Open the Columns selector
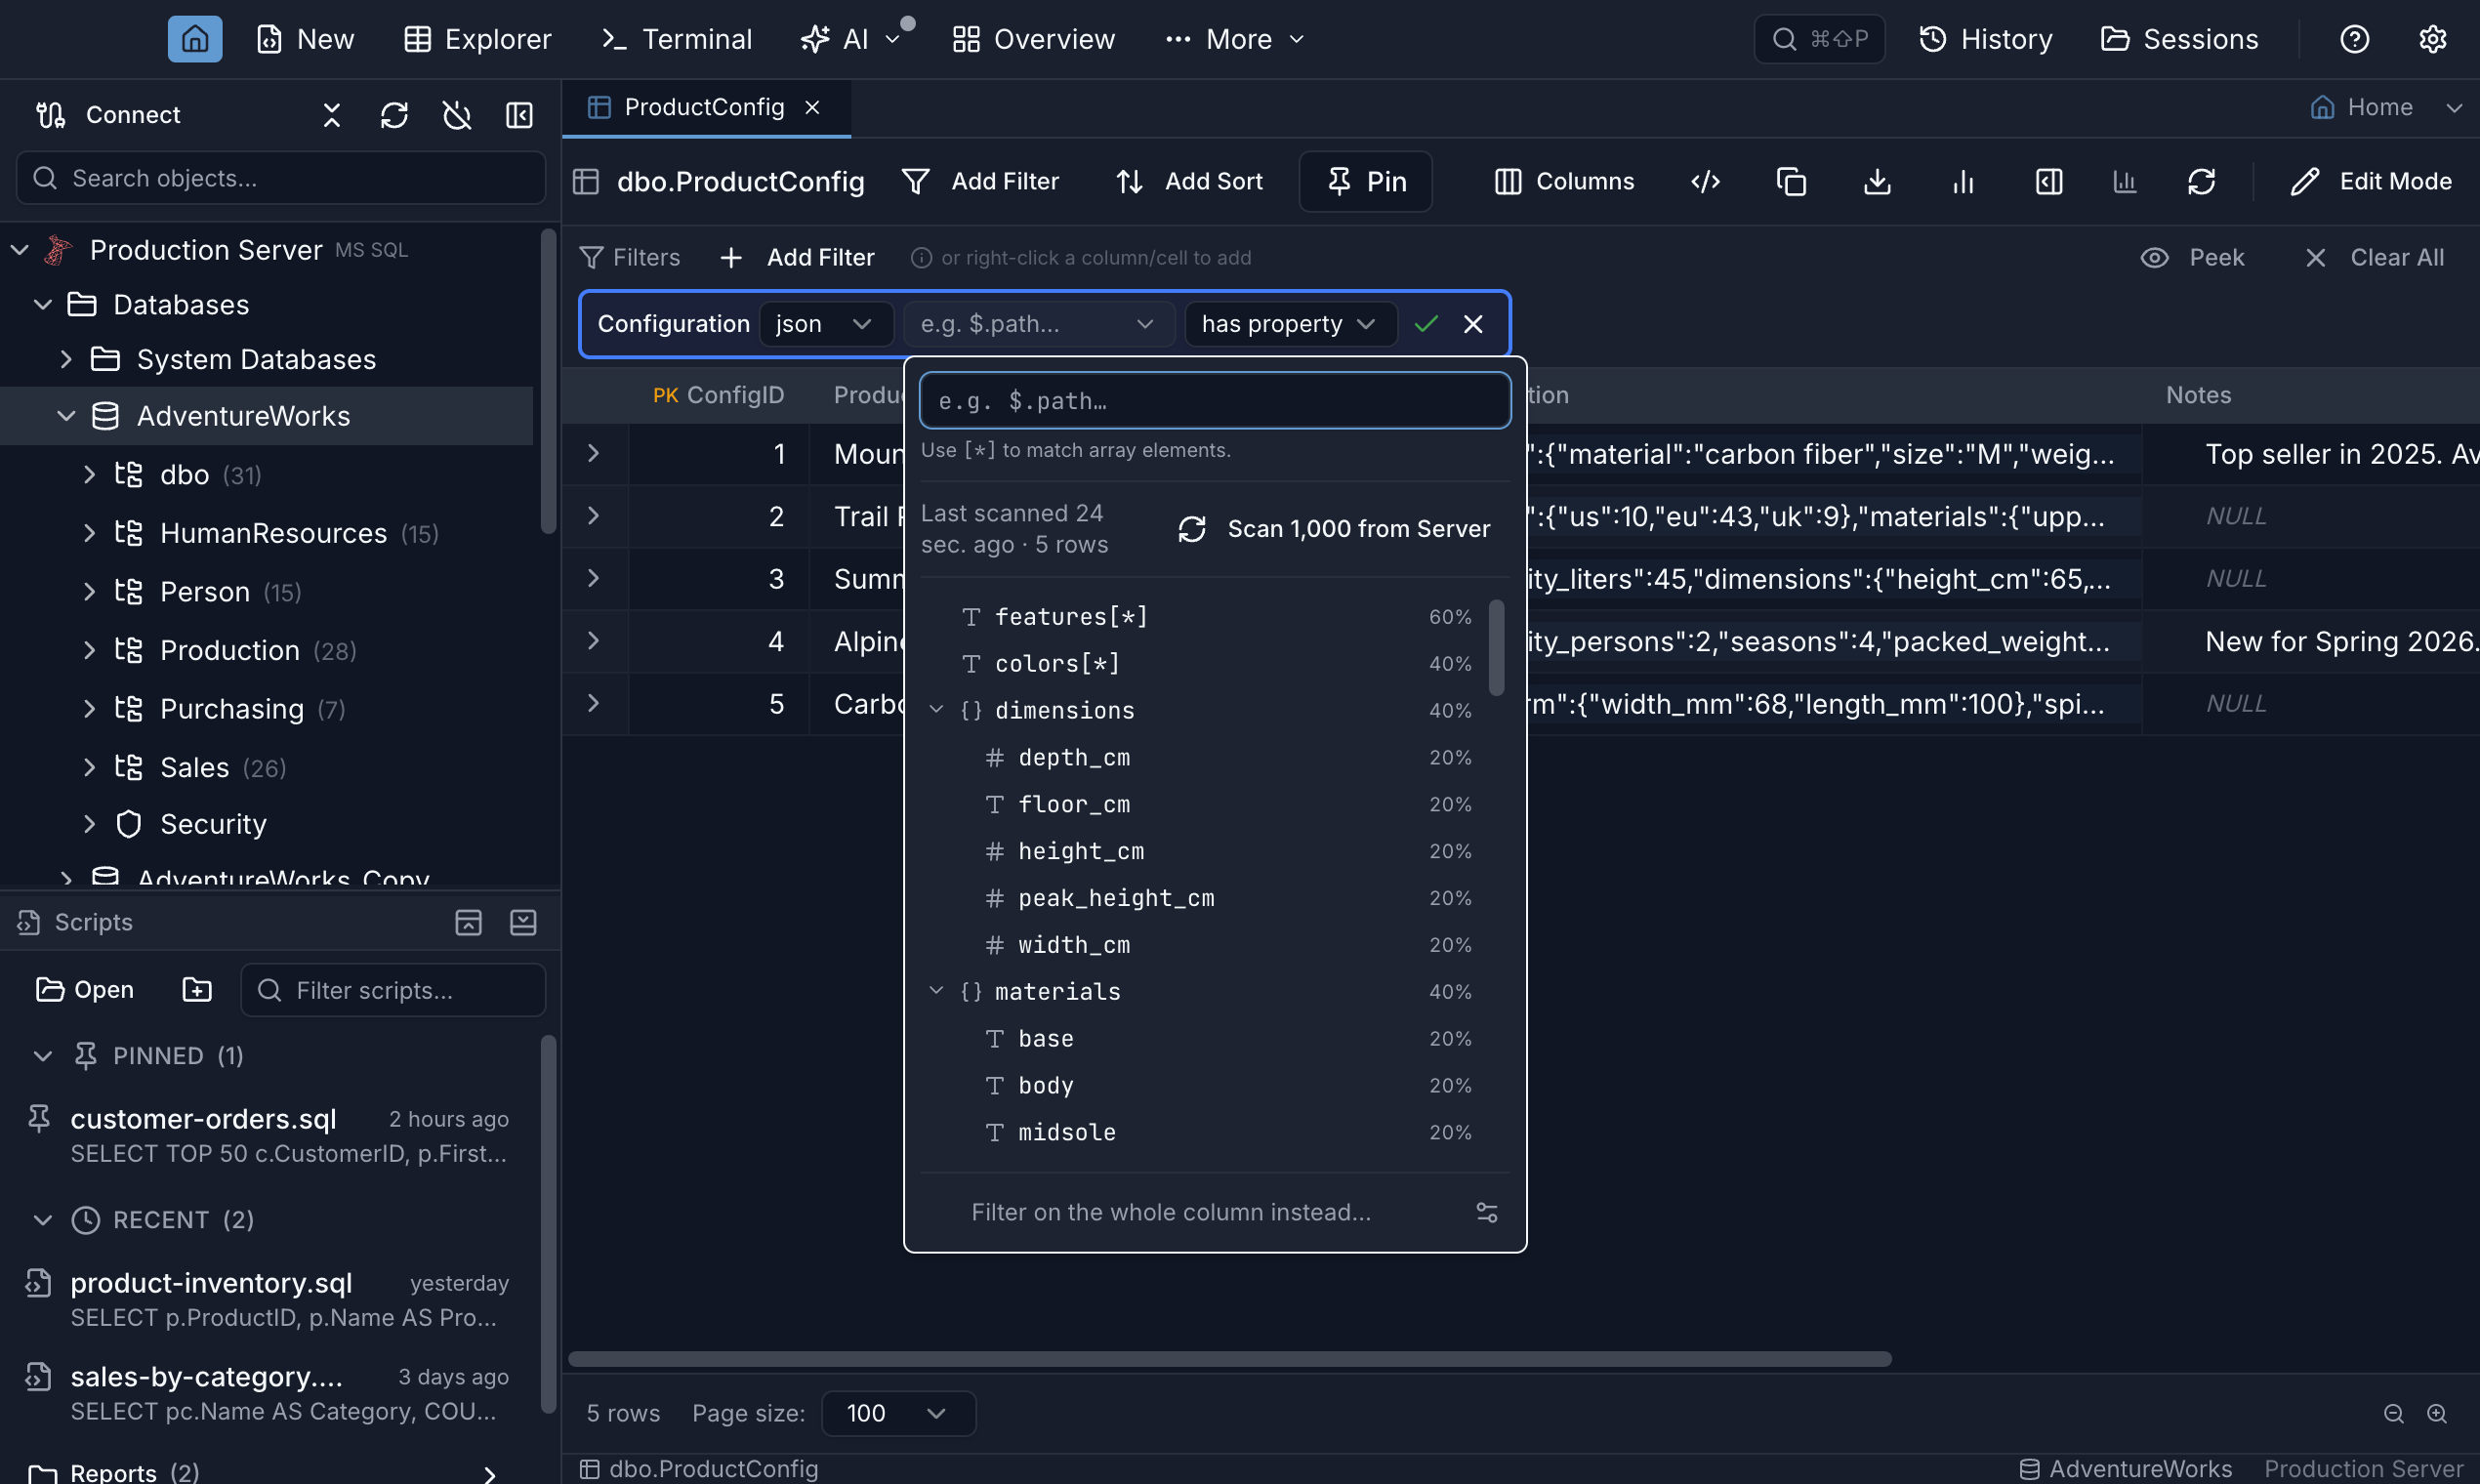Screen dimensions: 2480x1484 [x=1564, y=181]
